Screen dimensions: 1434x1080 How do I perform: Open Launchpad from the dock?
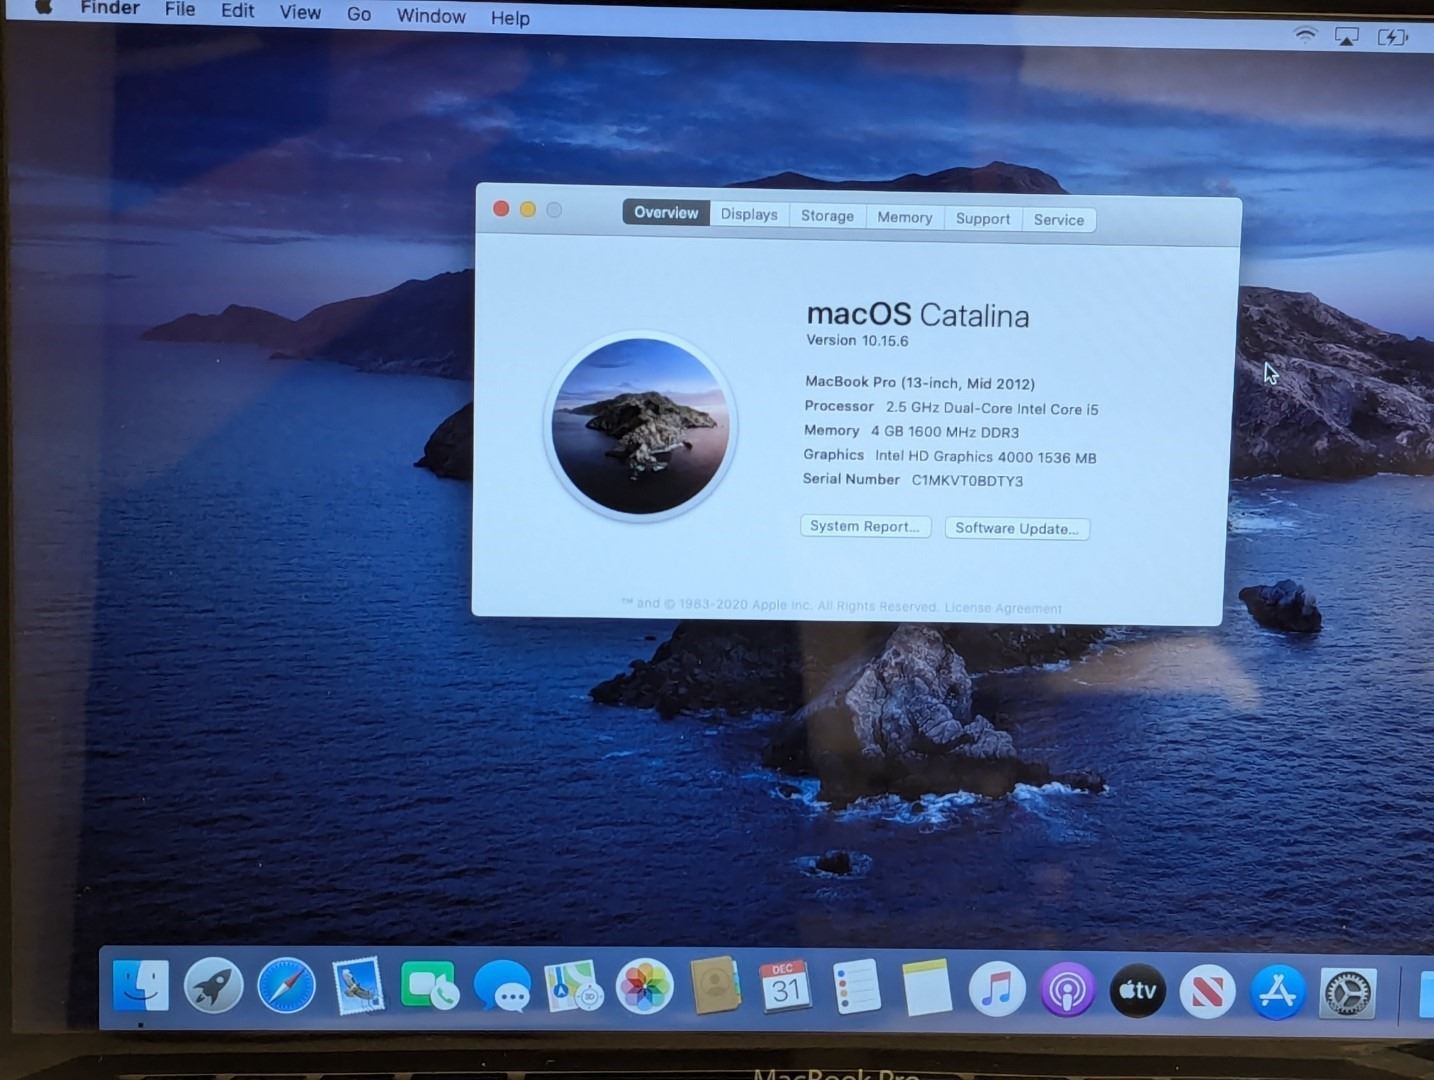(x=214, y=985)
